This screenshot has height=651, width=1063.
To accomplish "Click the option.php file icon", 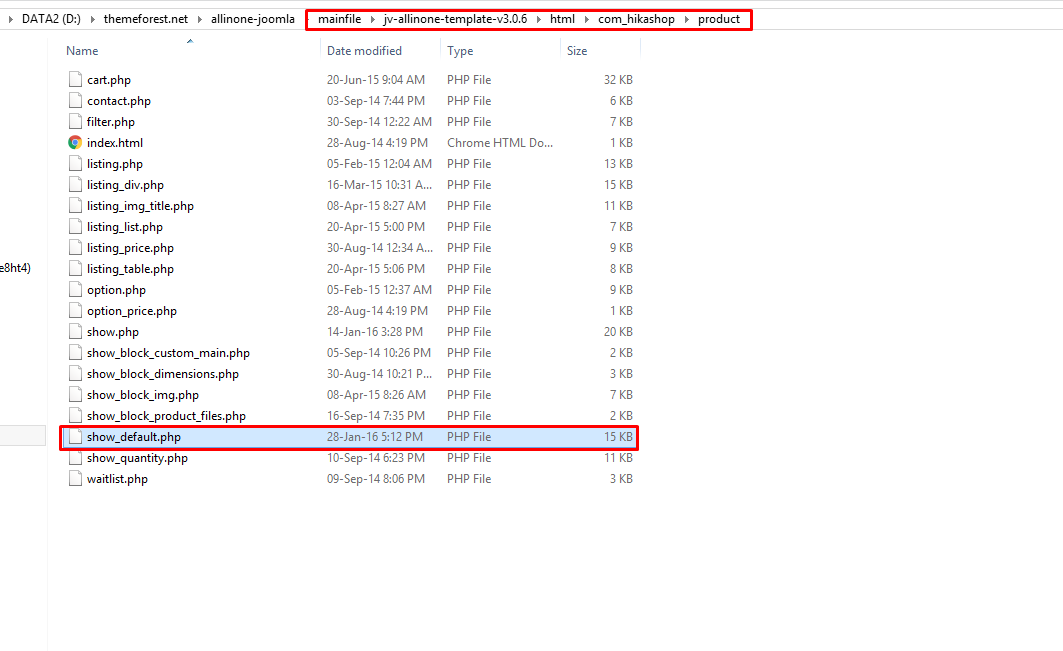I will click(75, 290).
